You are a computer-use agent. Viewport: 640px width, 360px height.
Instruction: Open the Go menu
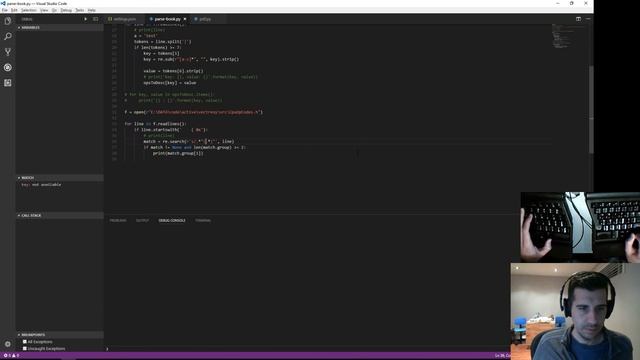pyautogui.click(x=54, y=10)
